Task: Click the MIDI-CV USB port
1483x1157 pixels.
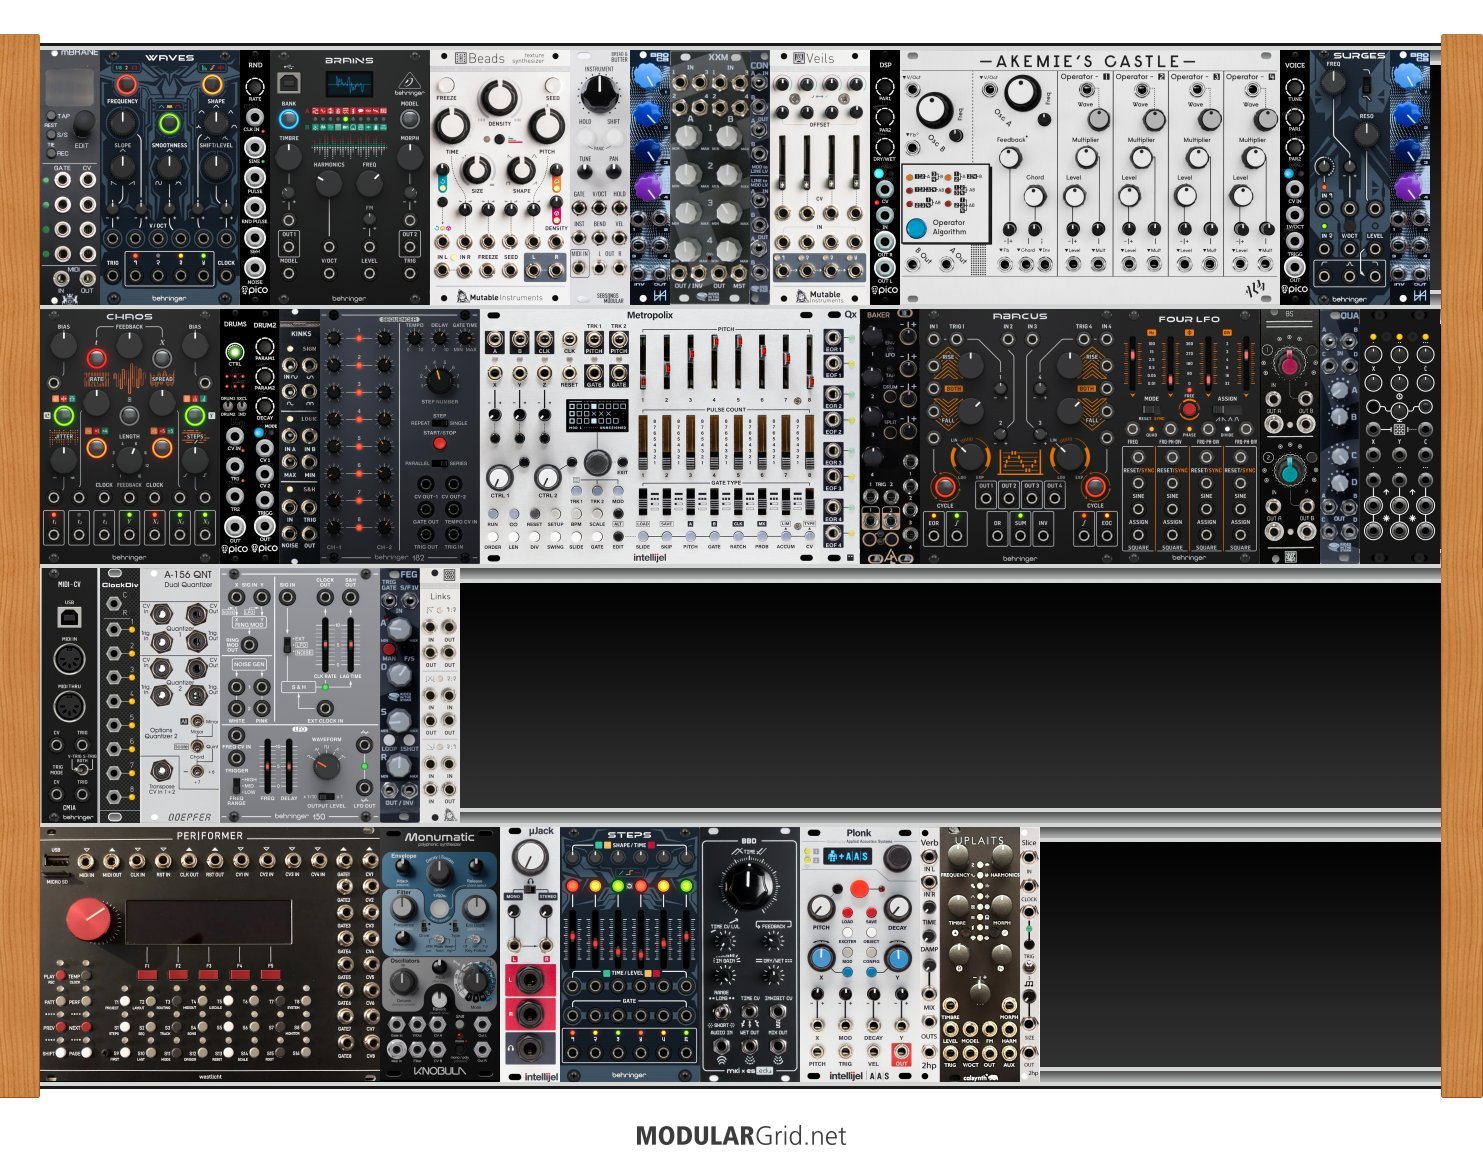Action: click(69, 616)
